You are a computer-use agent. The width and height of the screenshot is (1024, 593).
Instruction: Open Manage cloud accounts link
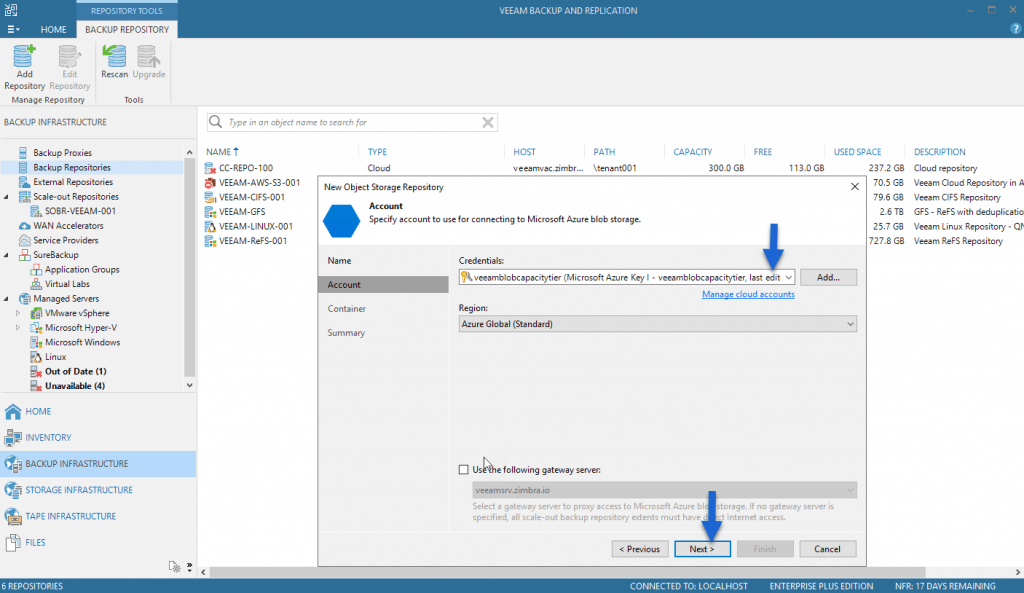pyautogui.click(x=748, y=294)
